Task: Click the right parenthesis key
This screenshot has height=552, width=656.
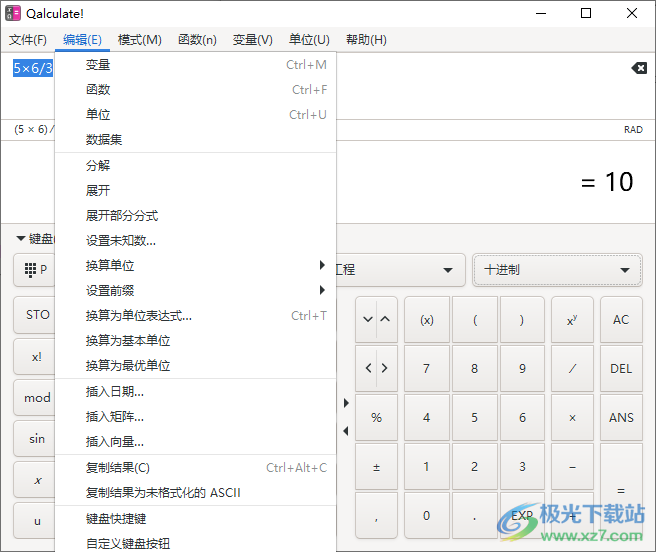Action: (522, 320)
